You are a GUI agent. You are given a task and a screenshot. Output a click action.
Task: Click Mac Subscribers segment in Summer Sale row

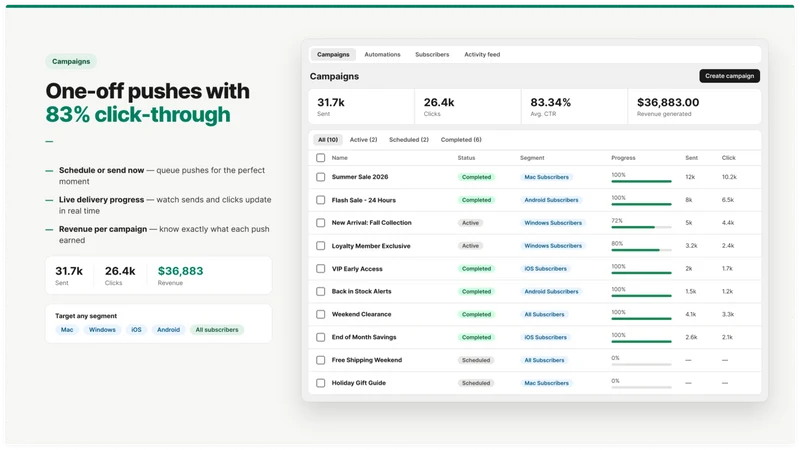coord(546,177)
